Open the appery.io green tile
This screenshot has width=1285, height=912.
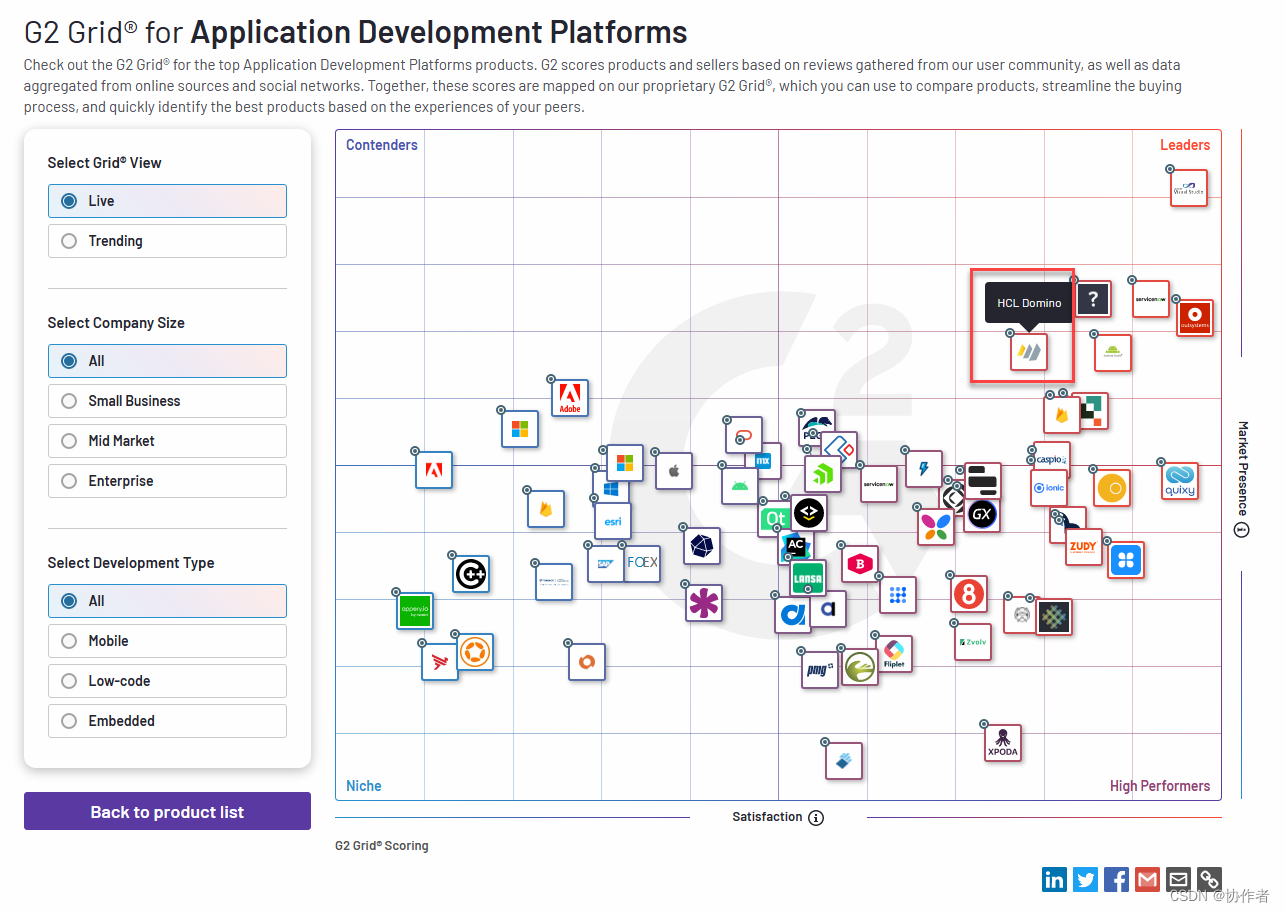click(x=415, y=610)
